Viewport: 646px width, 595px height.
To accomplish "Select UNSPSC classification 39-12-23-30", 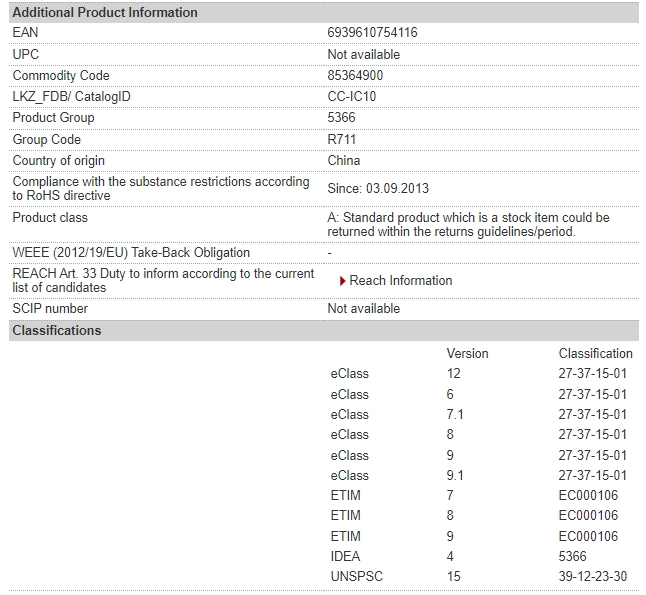I will pos(592,576).
